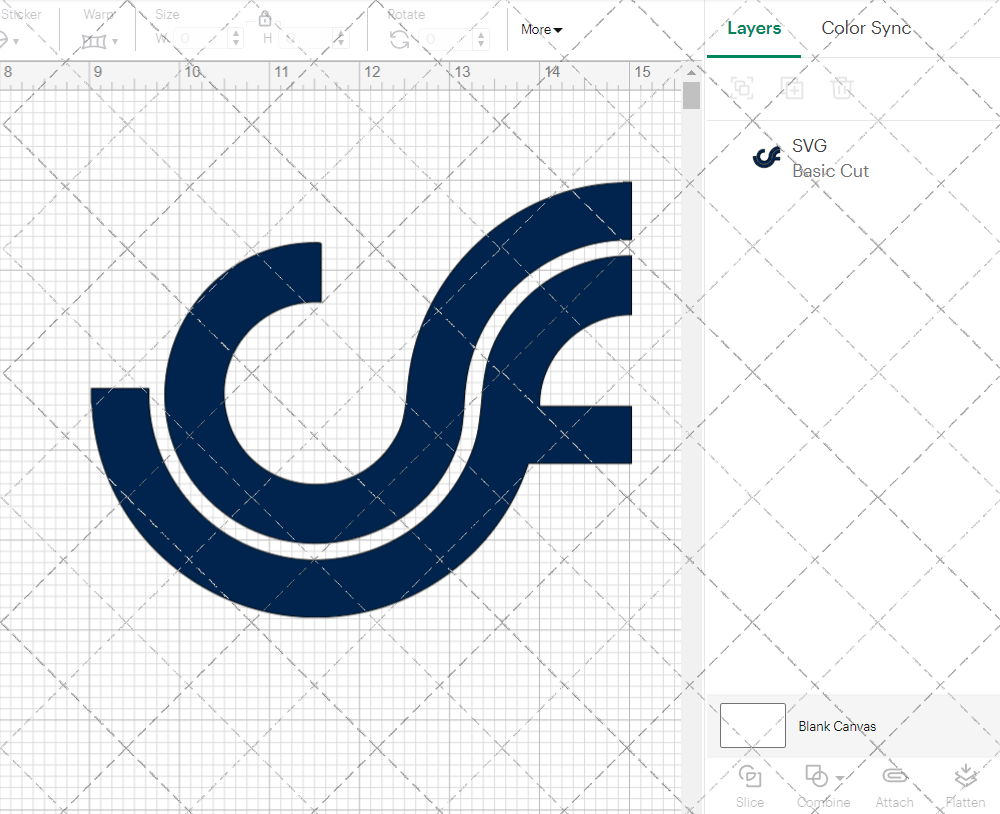Switch to the Layers tab
Viewport: 1000px width, 814px height.
[754, 28]
